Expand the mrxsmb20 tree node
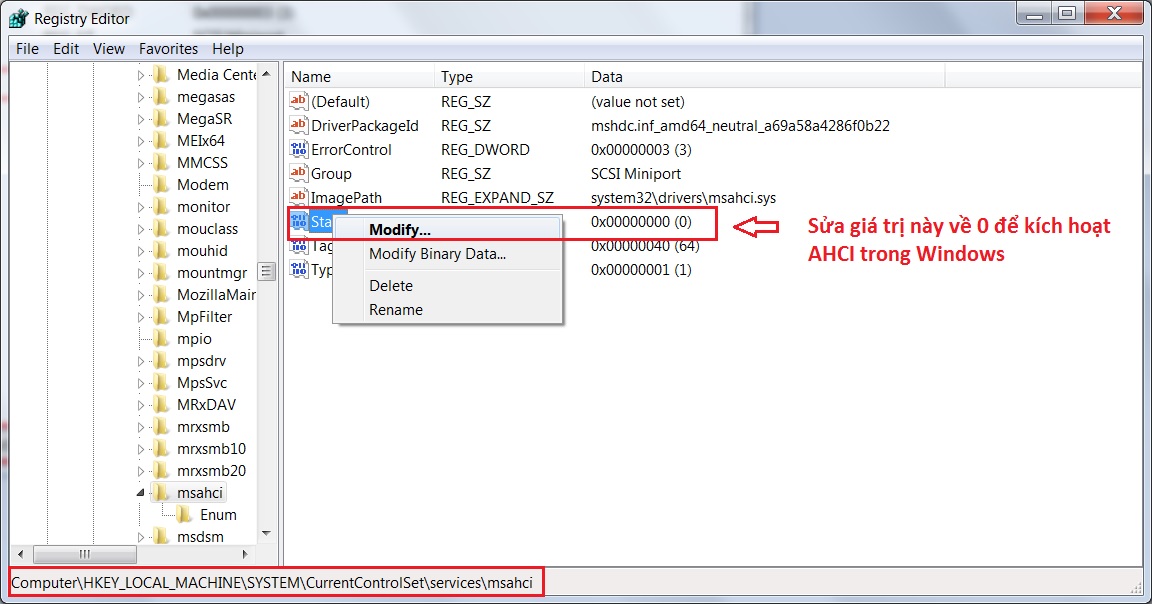 click(140, 471)
